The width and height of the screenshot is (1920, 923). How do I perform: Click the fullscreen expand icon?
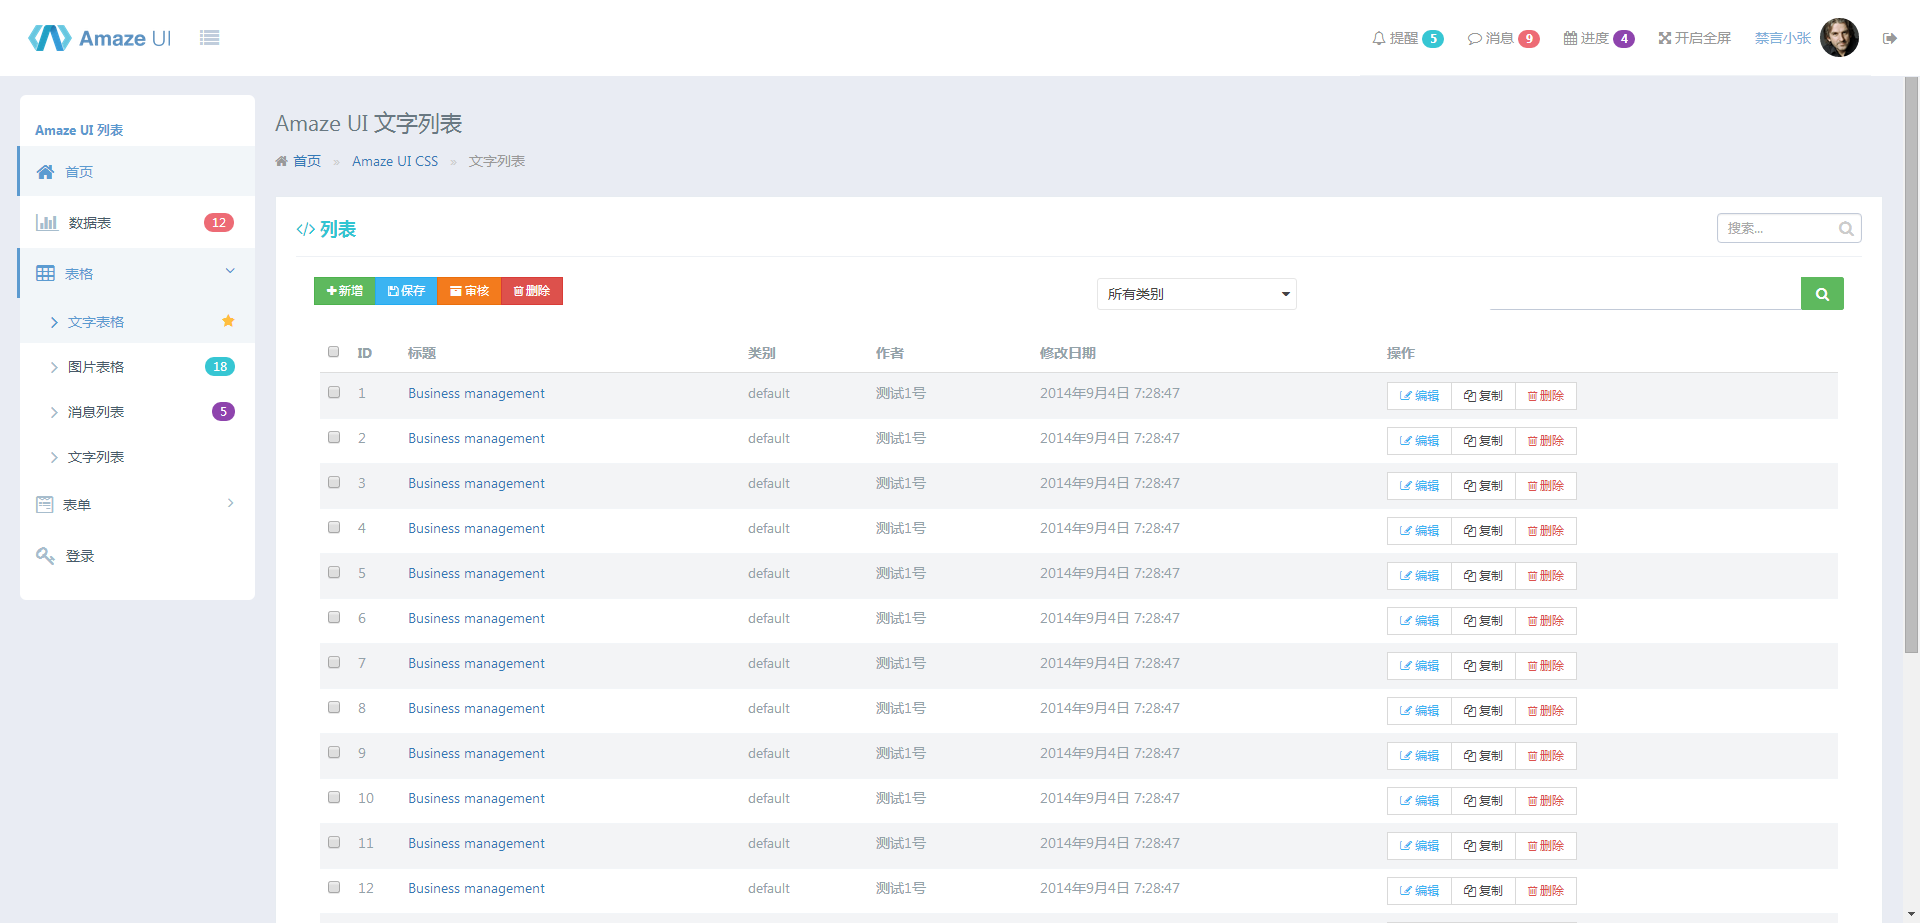[x=1665, y=38]
